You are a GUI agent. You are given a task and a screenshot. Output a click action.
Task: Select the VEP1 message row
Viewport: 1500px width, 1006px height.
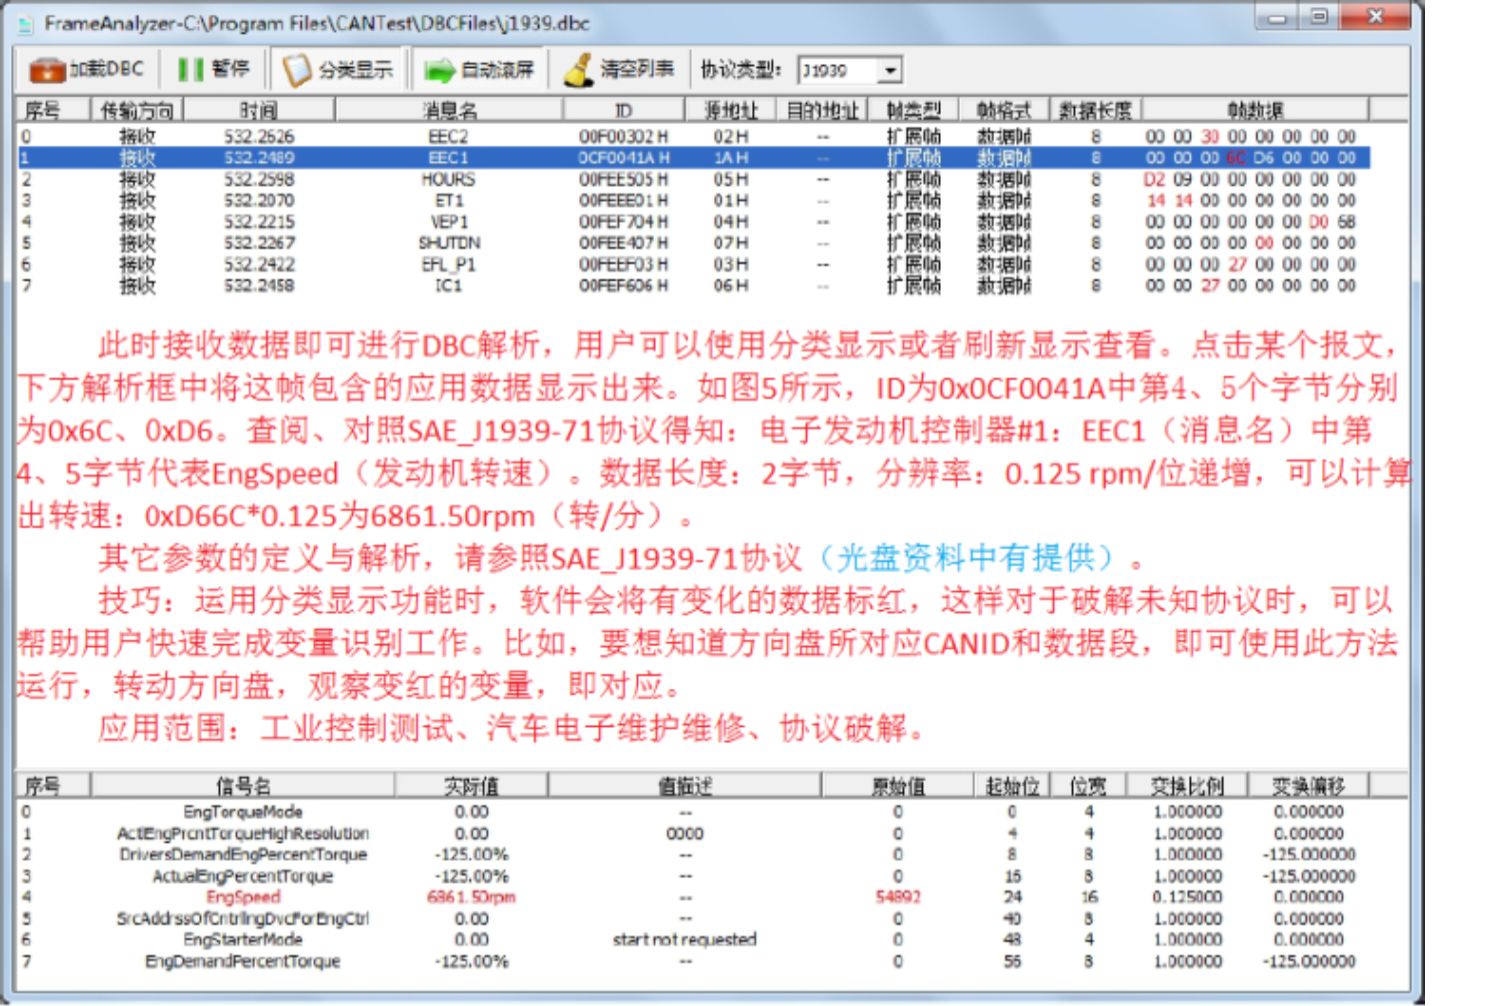pyautogui.click(x=693, y=222)
